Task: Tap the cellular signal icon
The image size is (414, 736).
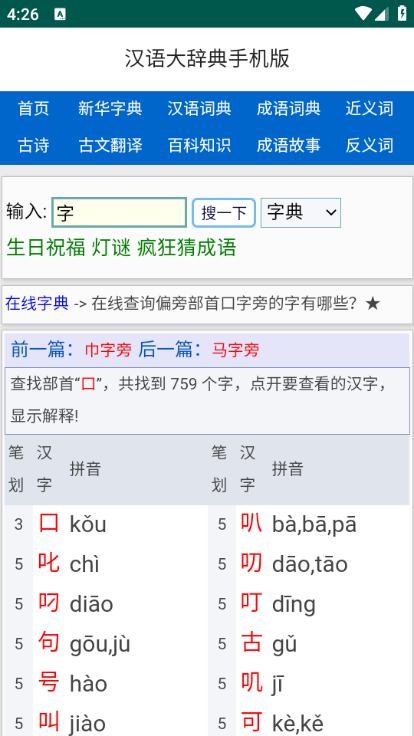Action: click(x=381, y=14)
